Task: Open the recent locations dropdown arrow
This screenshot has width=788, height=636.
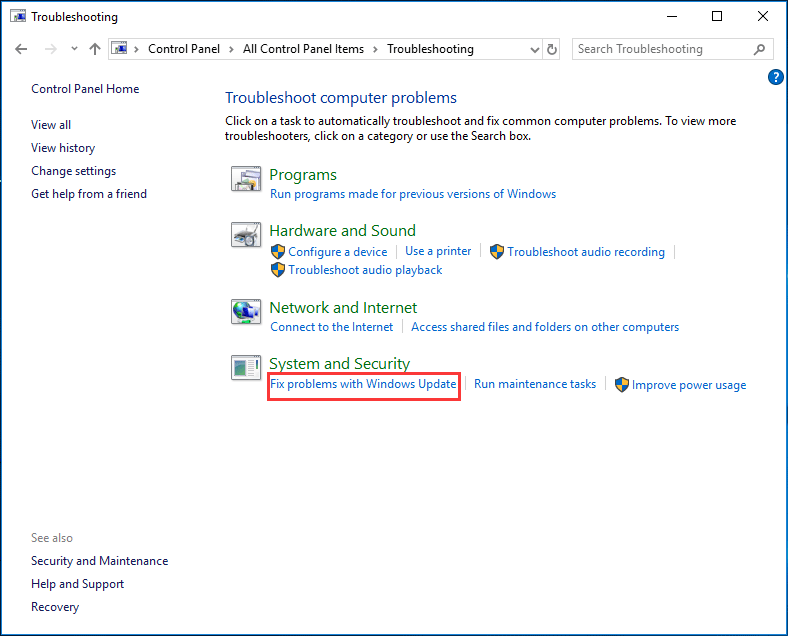Action: 73,49
